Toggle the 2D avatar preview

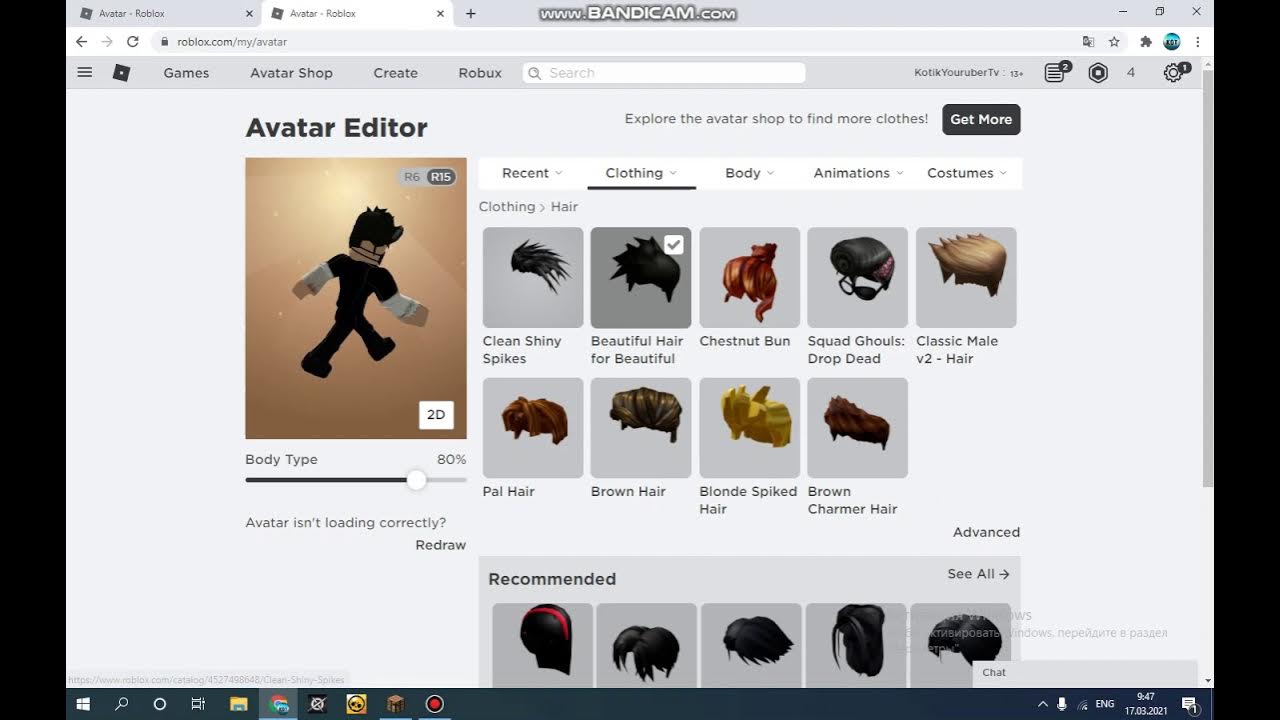point(436,415)
